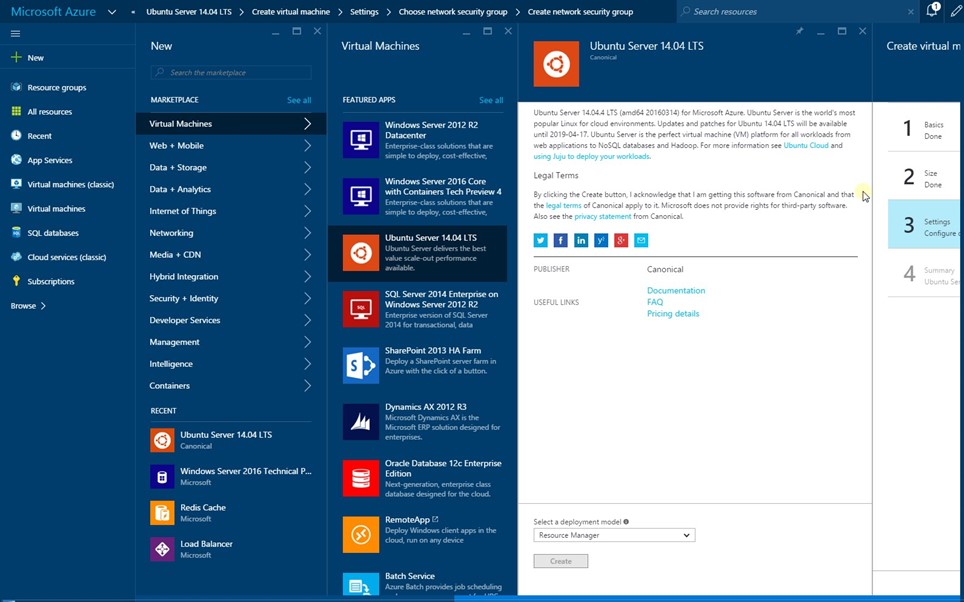Click RemoteApp orange icon
Image resolution: width=964 pixels, height=602 pixels.
[x=361, y=534]
